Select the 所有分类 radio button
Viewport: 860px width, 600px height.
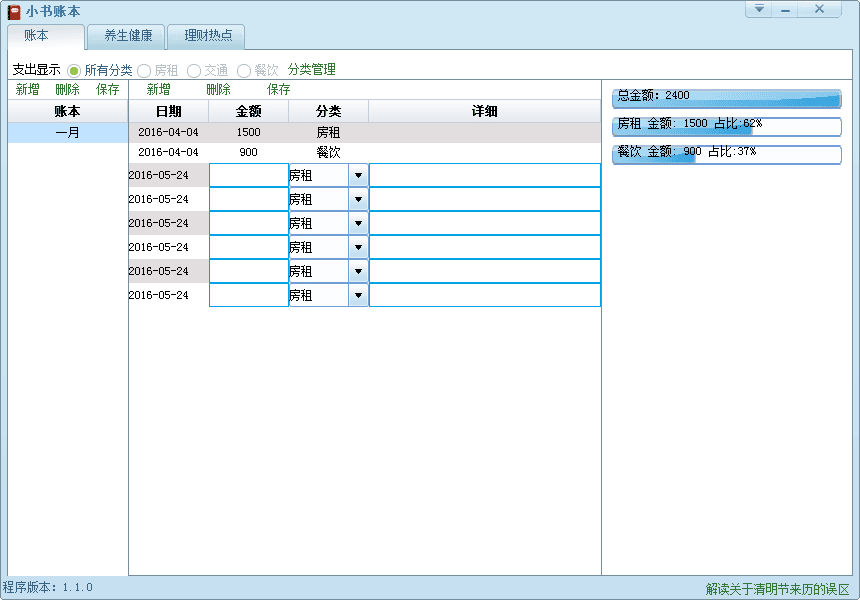pyautogui.click(x=75, y=70)
